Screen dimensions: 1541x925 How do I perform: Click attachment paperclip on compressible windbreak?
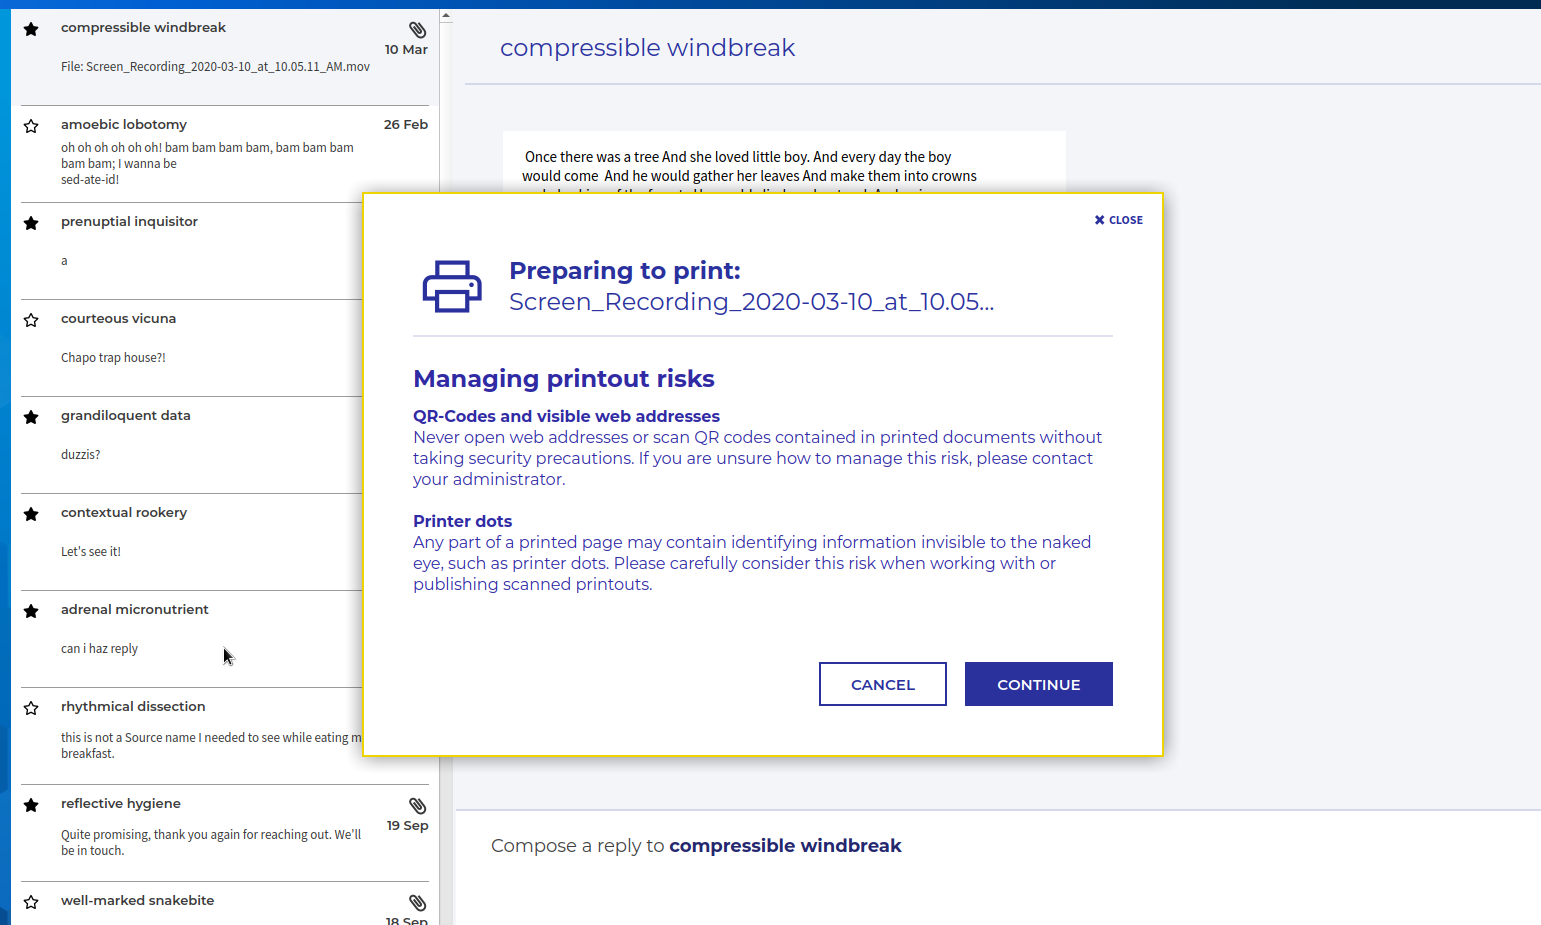point(418,30)
